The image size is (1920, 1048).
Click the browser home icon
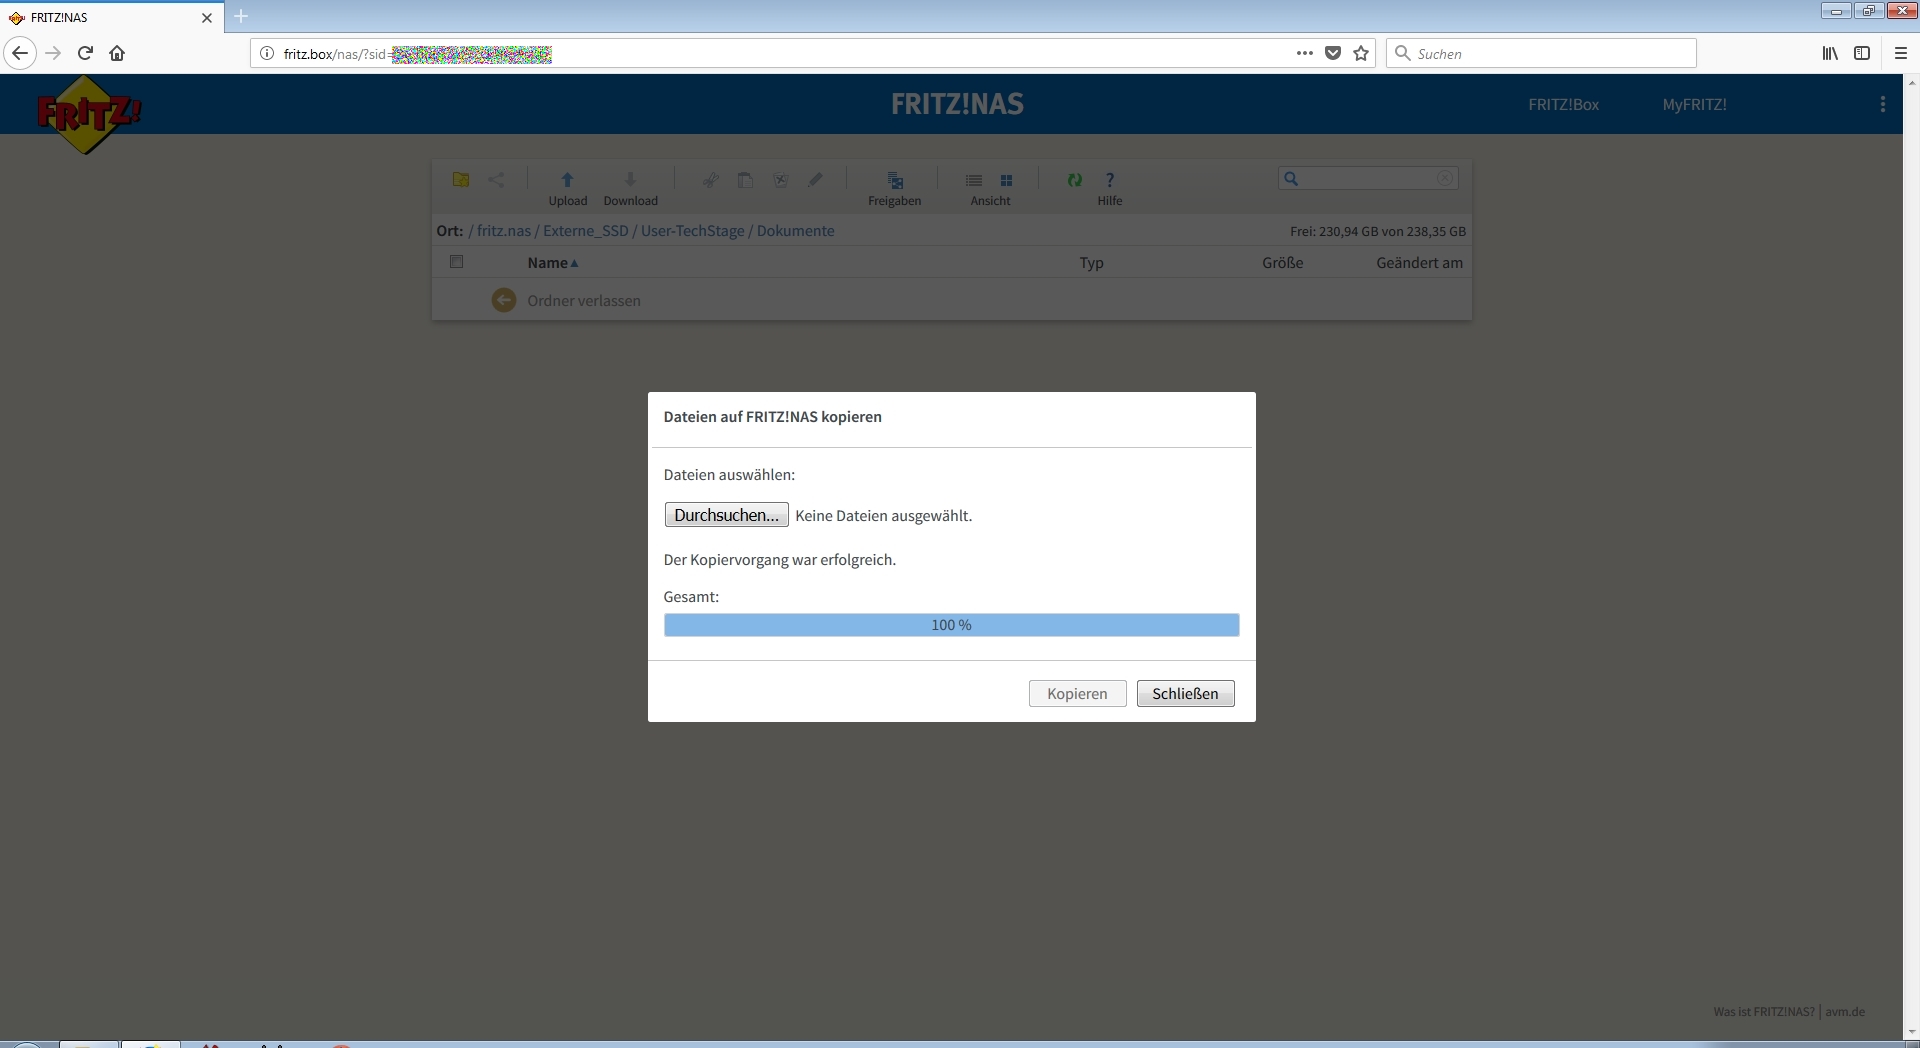(117, 53)
